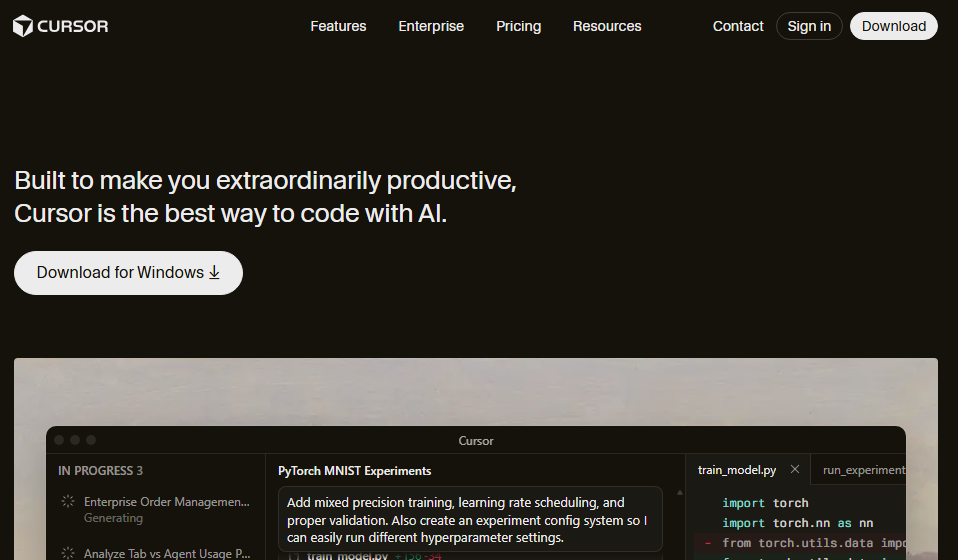Open the Contact link

(738, 26)
